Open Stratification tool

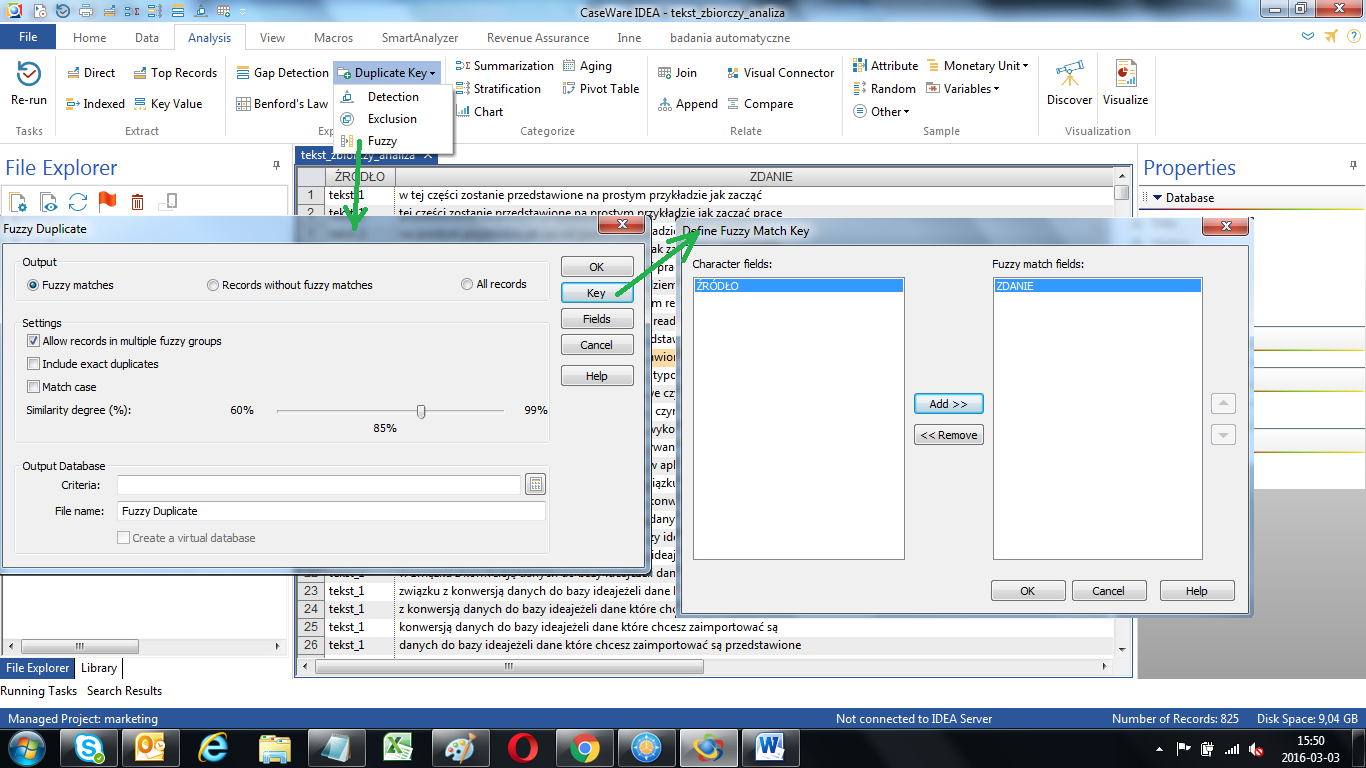coord(498,89)
